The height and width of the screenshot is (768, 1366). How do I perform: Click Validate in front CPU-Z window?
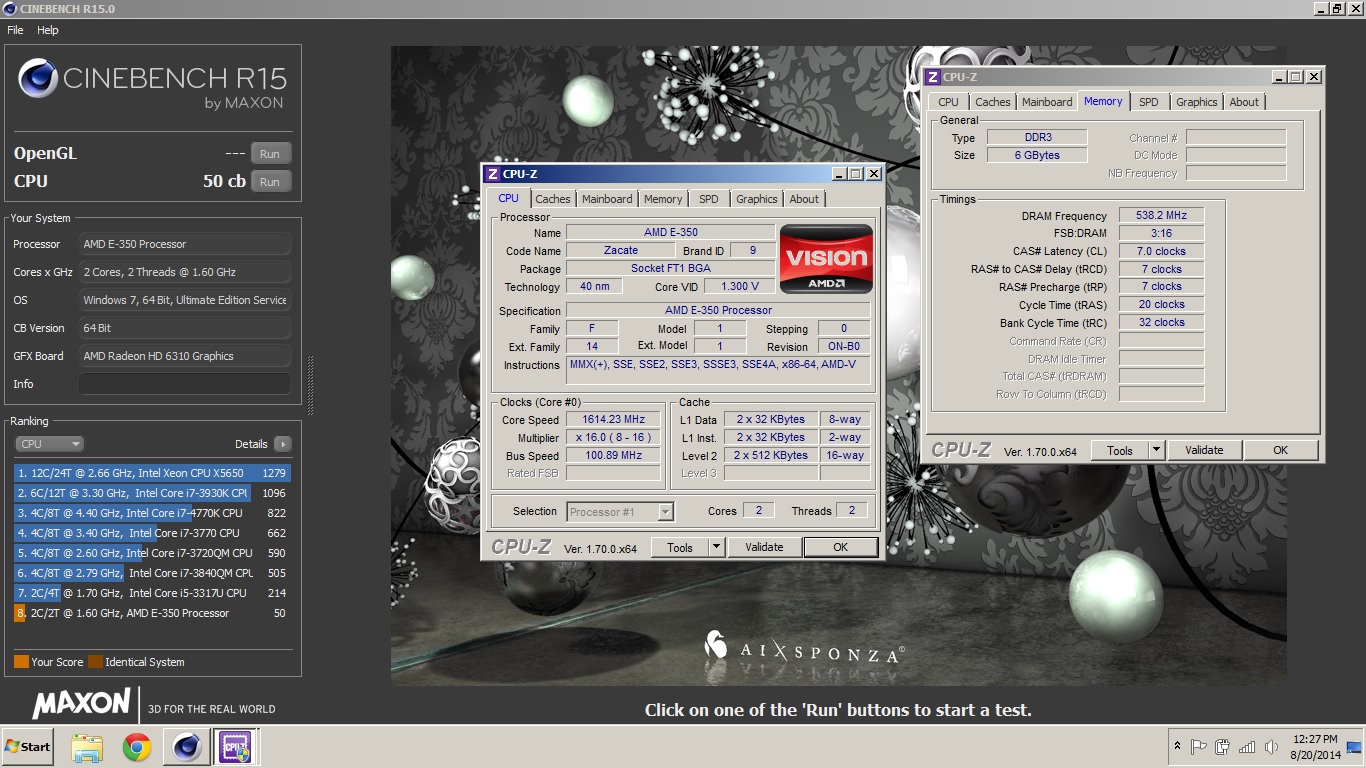[764, 547]
